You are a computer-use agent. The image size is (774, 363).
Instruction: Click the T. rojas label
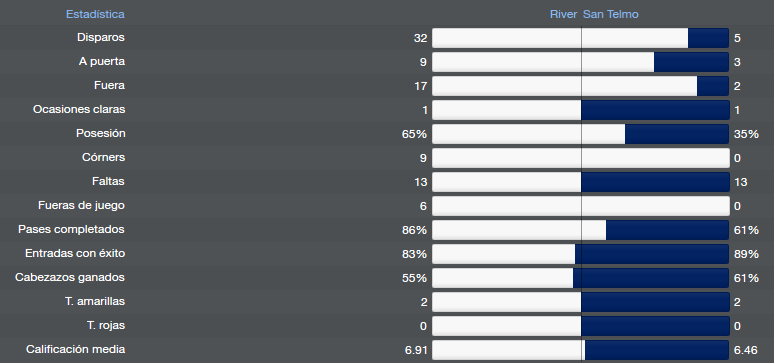106,325
